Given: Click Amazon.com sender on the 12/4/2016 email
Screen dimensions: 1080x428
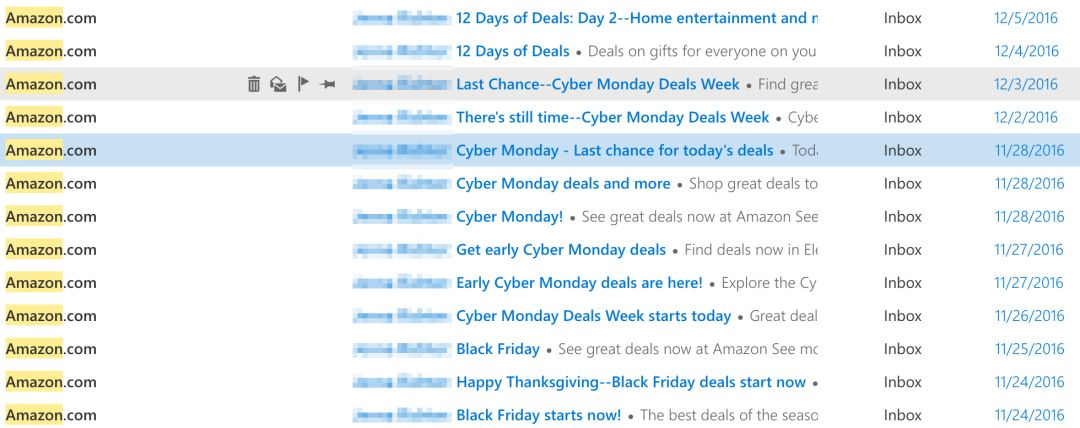Looking at the screenshot, I should tap(51, 51).
